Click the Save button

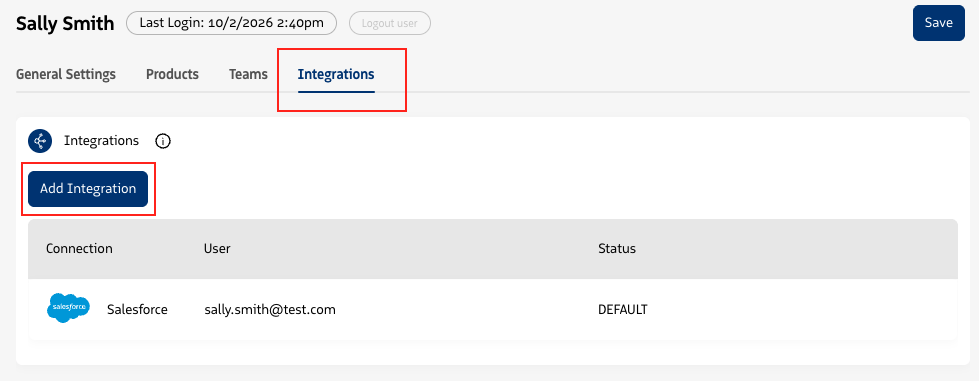[938, 23]
